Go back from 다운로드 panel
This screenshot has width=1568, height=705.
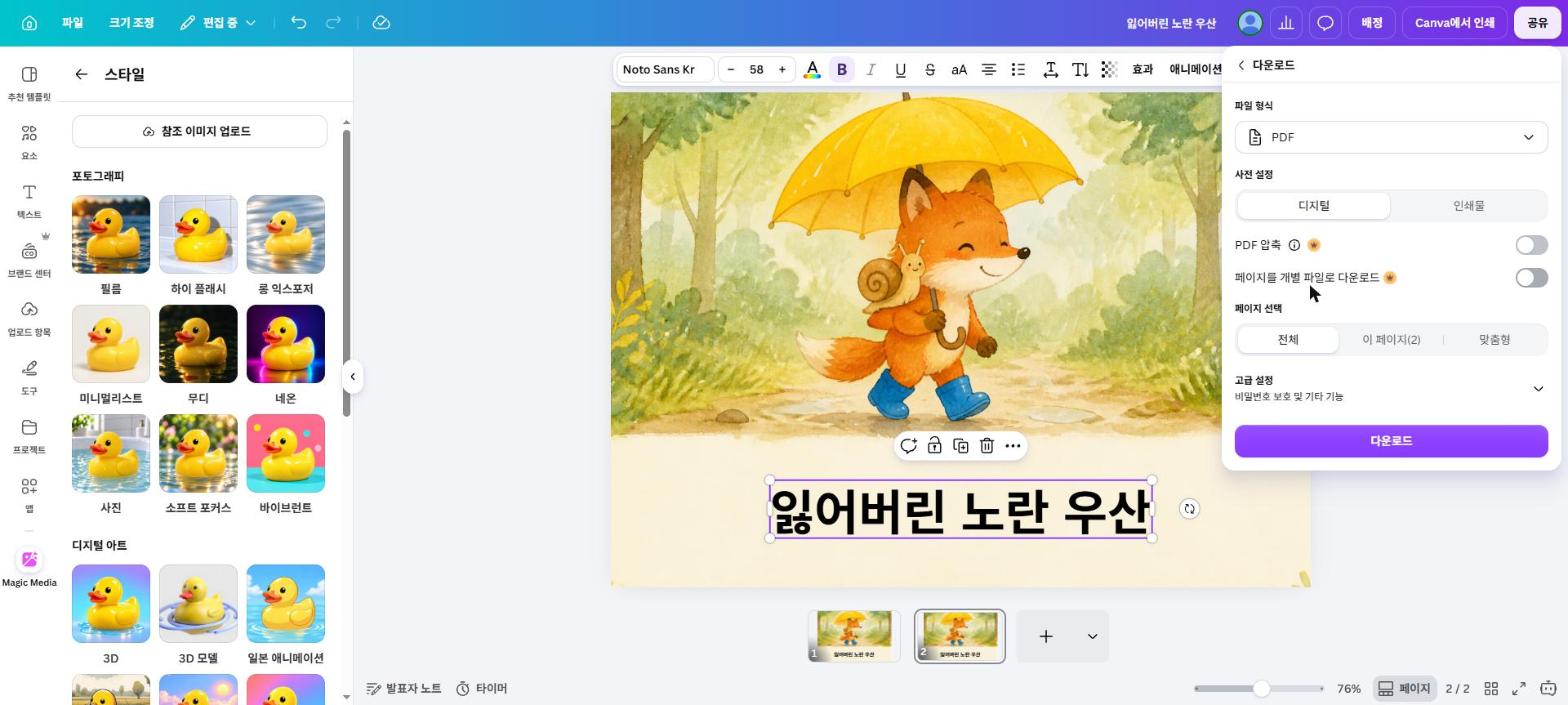(1241, 65)
